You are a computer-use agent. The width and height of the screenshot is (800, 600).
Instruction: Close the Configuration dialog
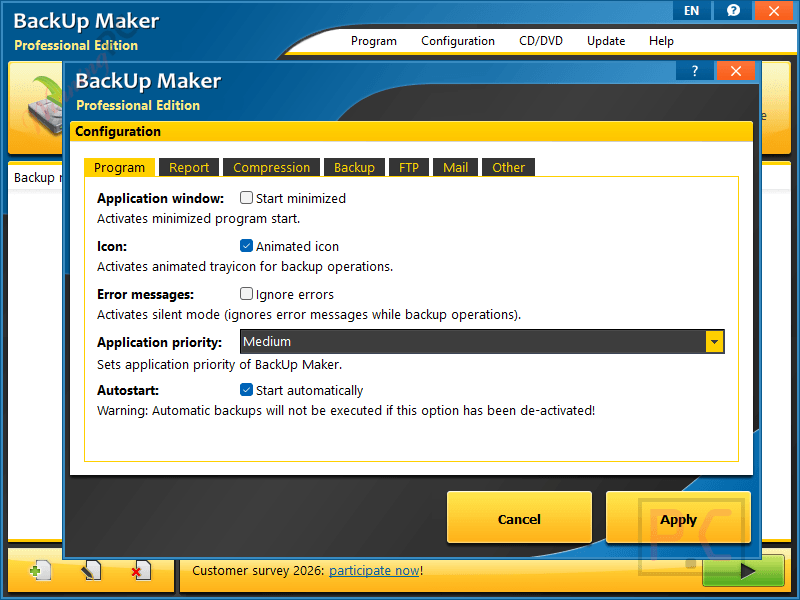736,71
